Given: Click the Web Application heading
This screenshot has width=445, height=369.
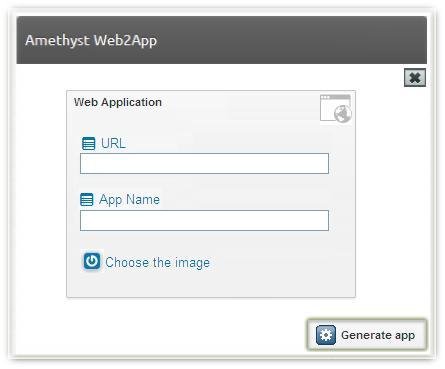Looking at the screenshot, I should tap(118, 102).
